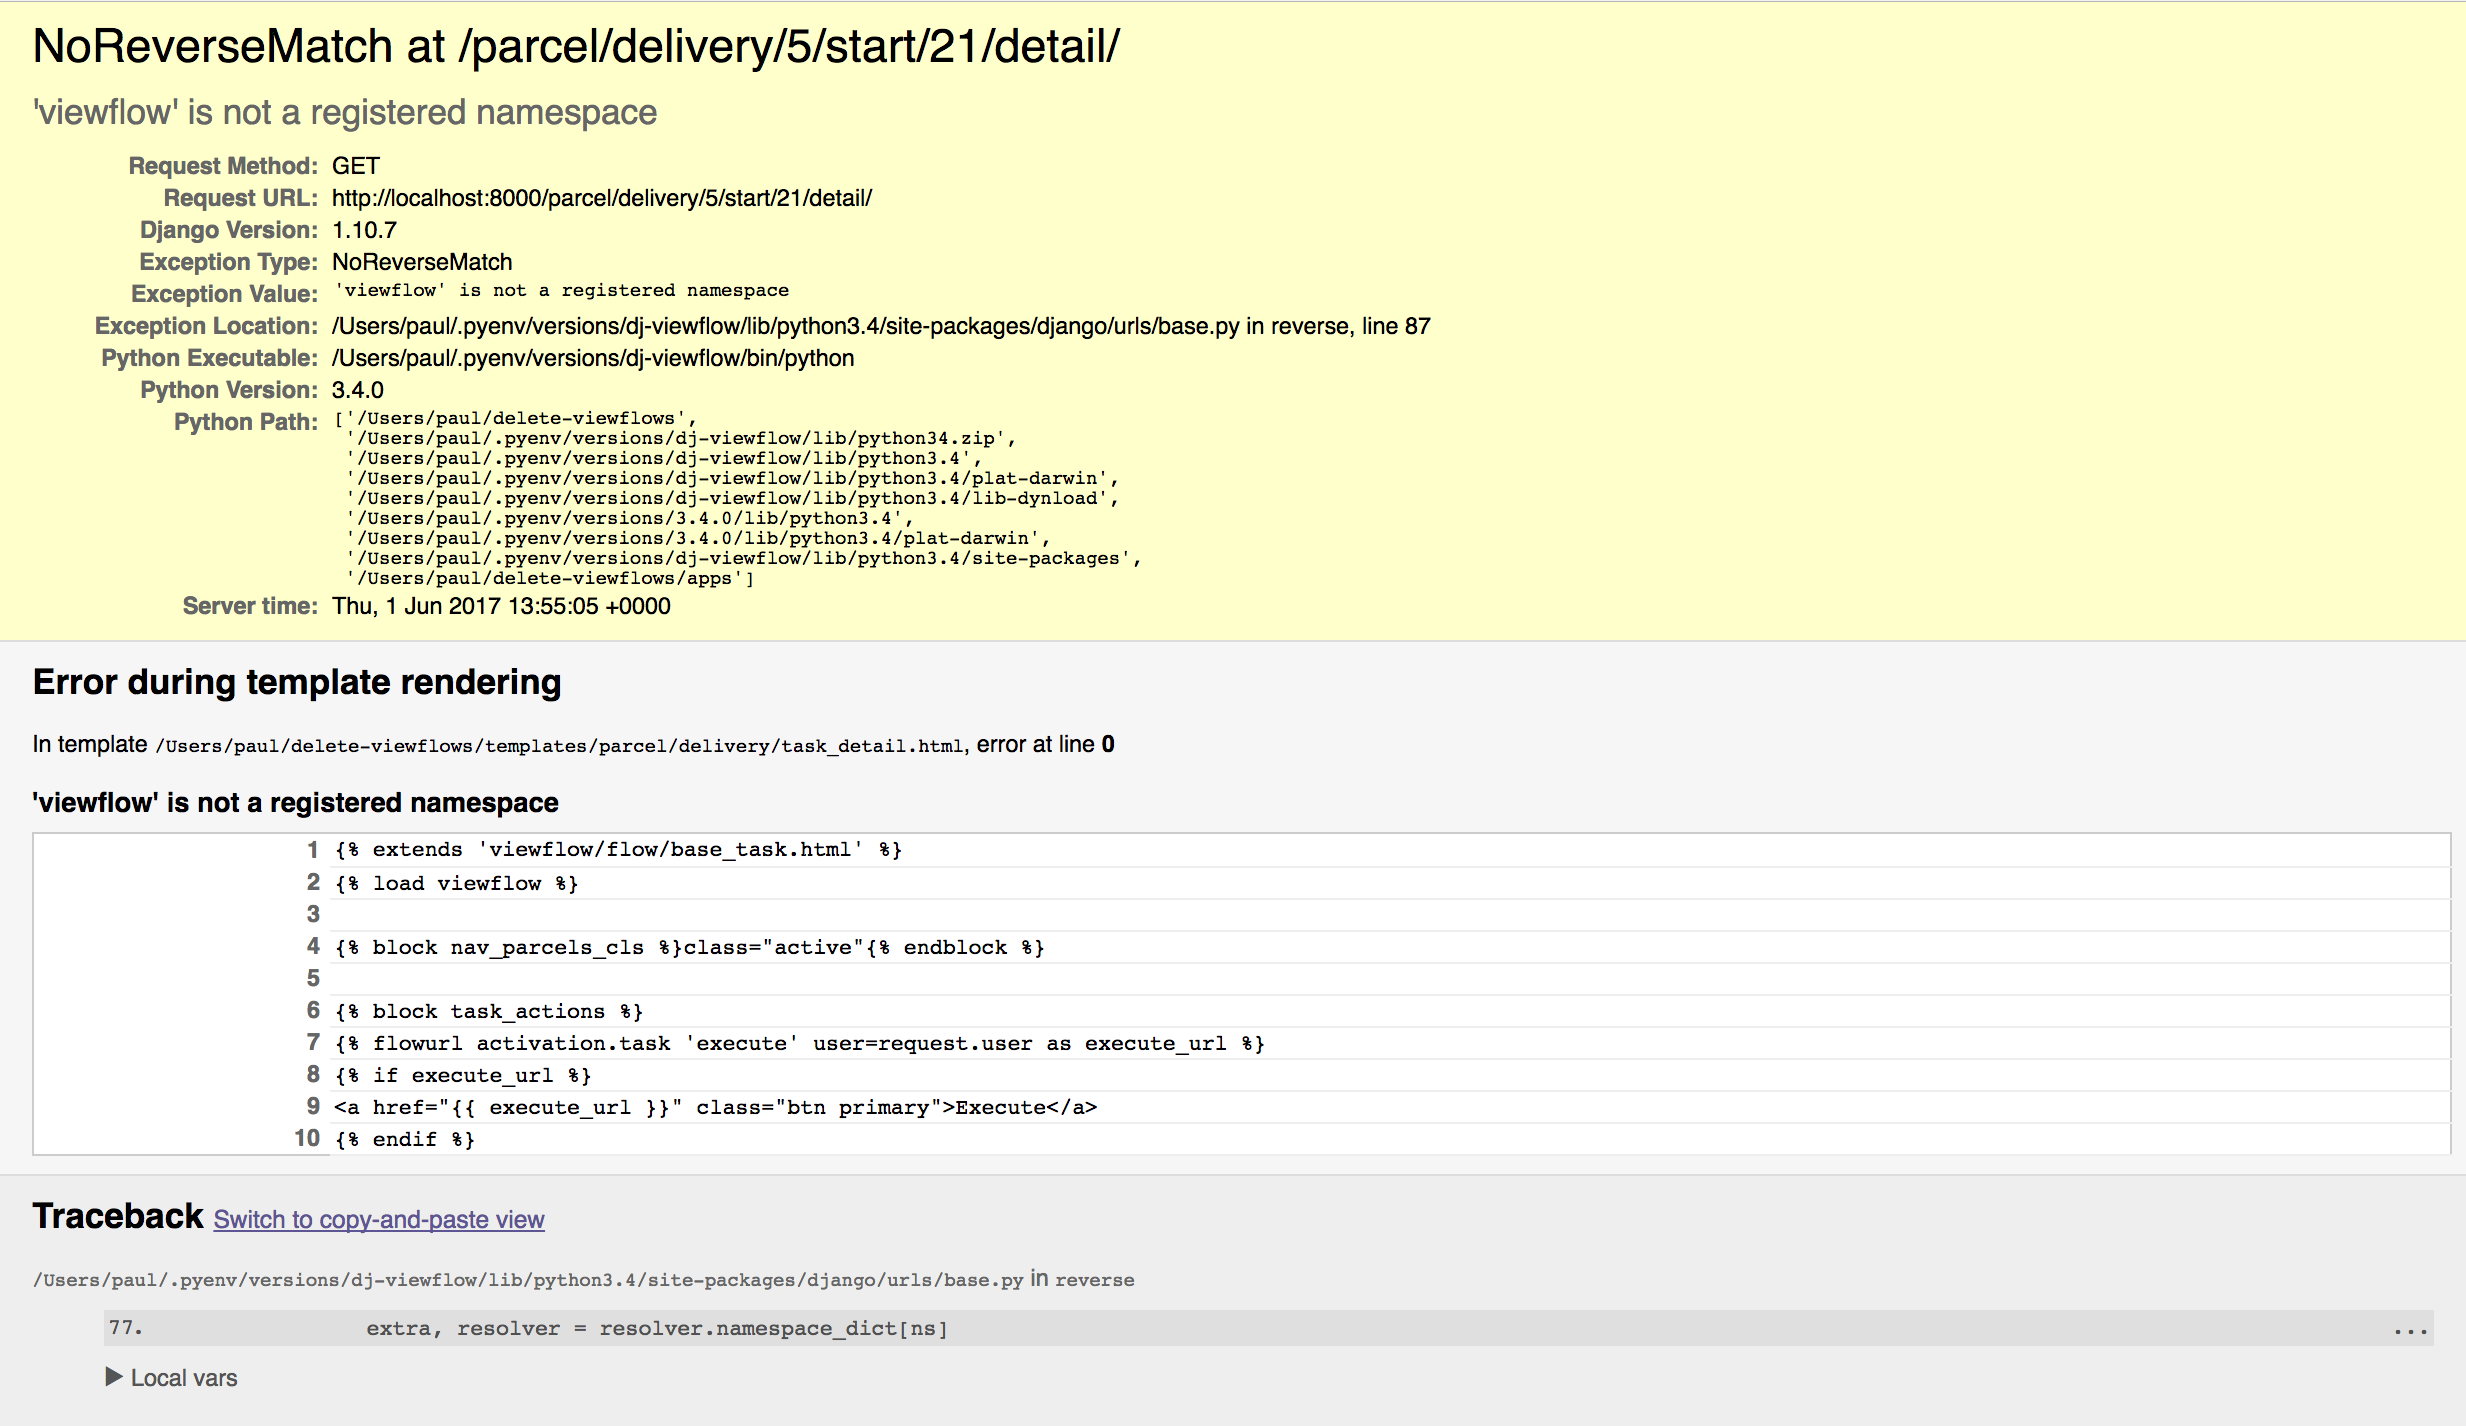
Task: Click traceback code line 77 to expand context
Action: point(656,1329)
